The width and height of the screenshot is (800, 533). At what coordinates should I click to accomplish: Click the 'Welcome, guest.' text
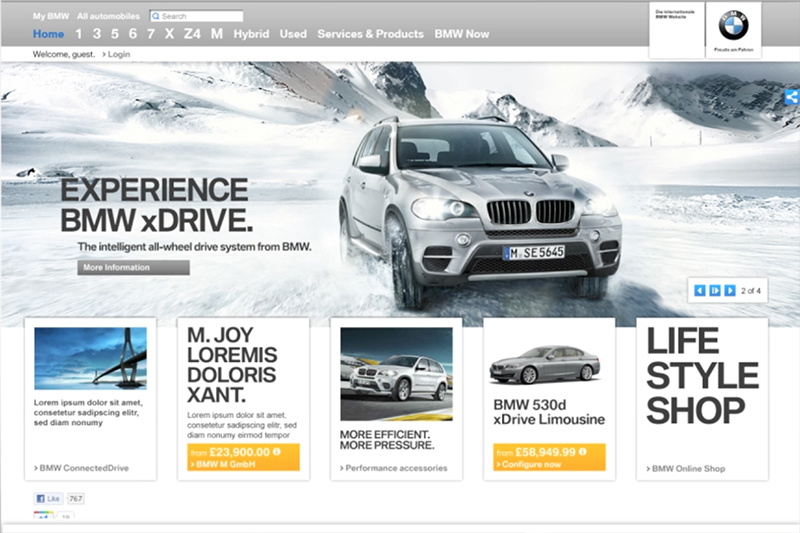(x=64, y=54)
